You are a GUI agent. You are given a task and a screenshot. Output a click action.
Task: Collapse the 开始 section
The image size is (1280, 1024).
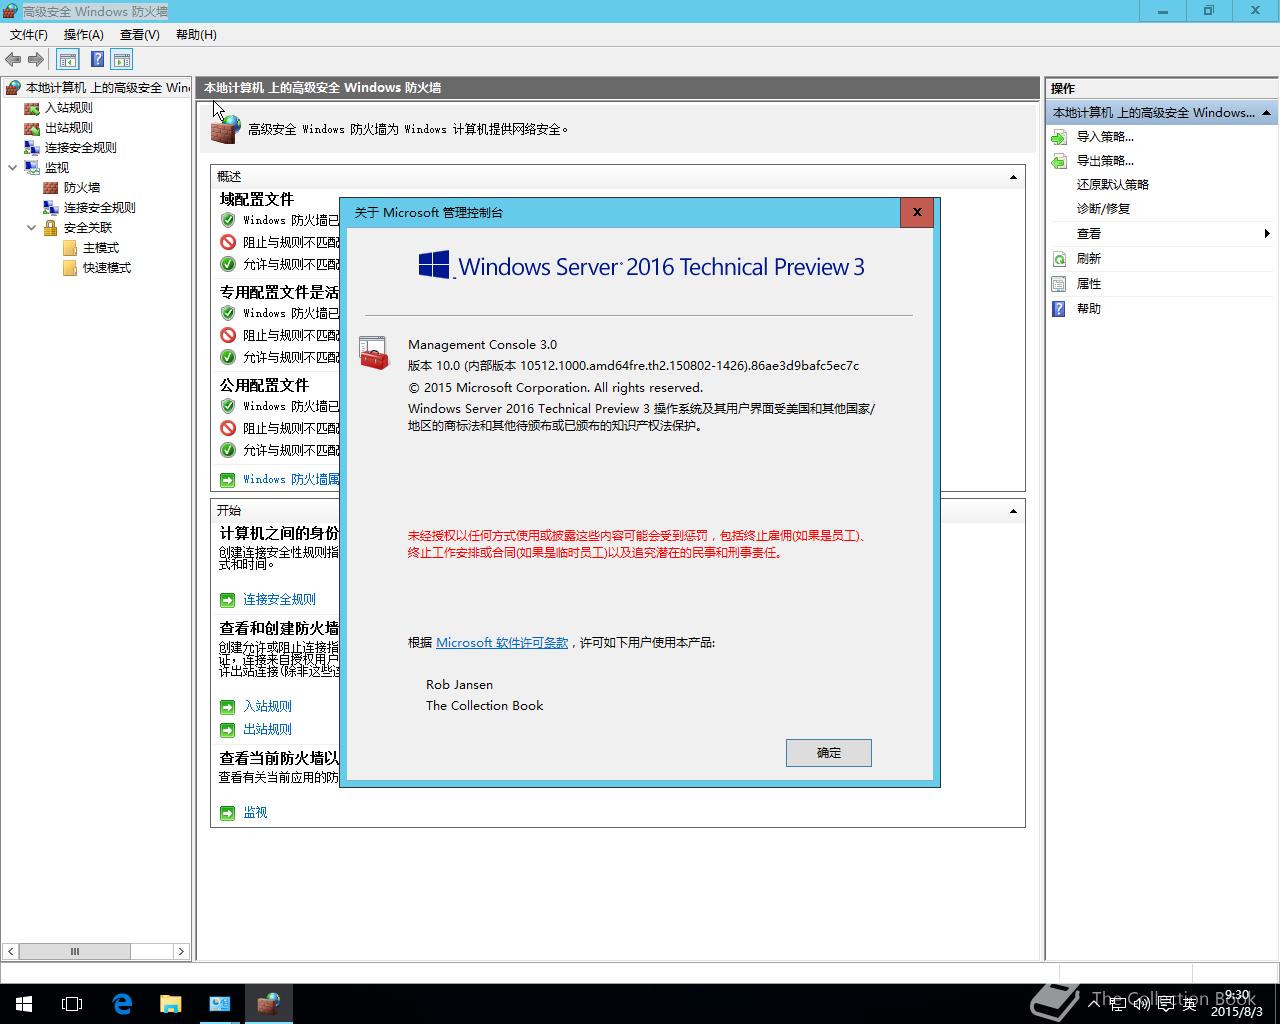pyautogui.click(x=1013, y=511)
